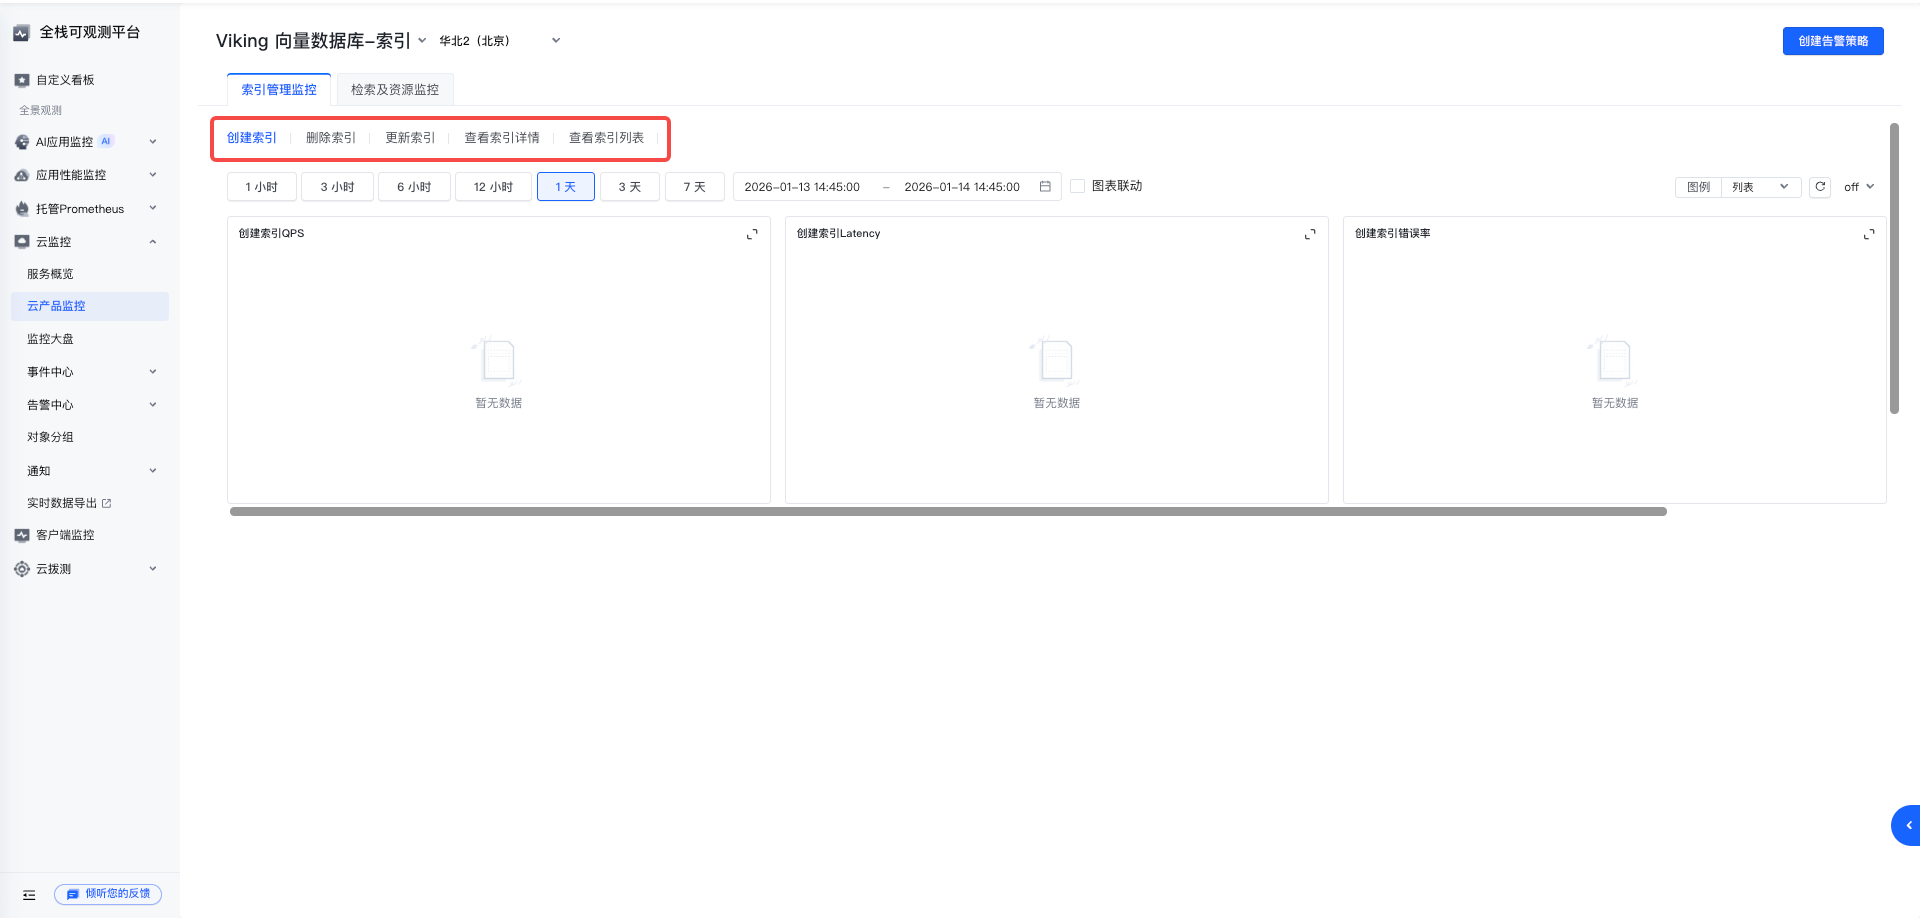1920x918 pixels.
Task: Click the 应用性能监控 sidebar icon
Action: [22, 175]
